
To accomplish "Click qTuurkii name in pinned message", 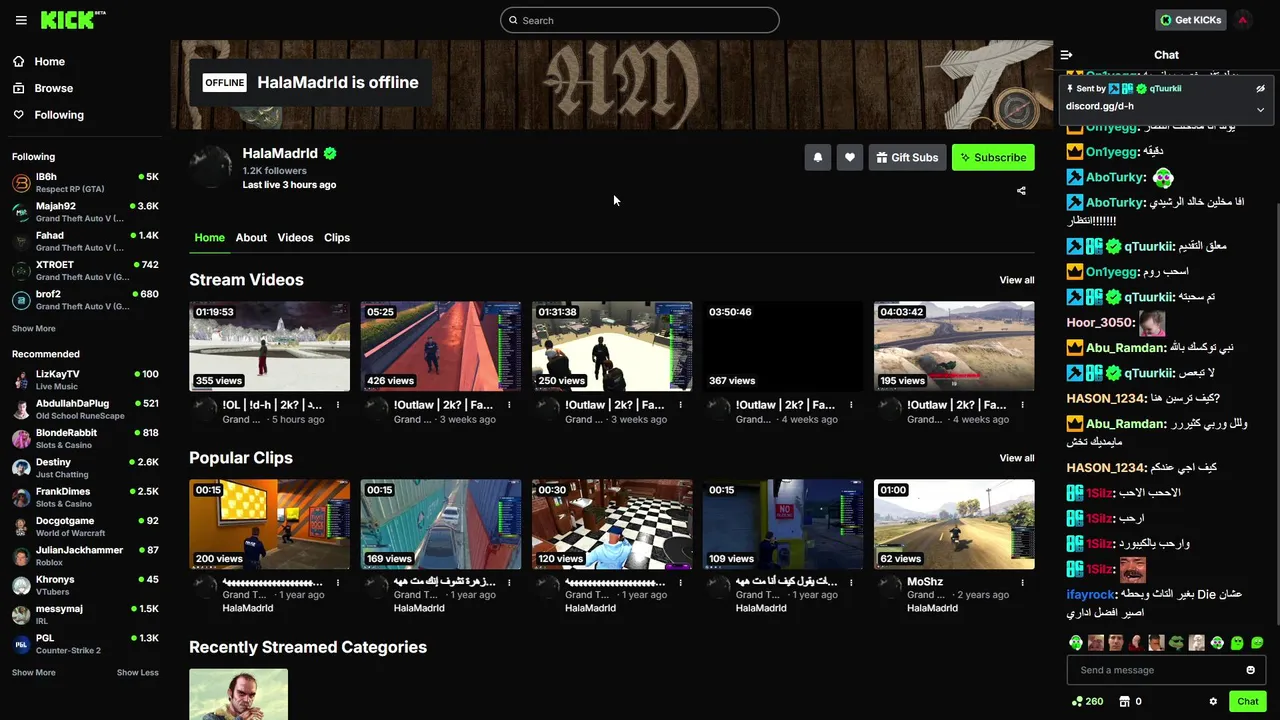I will (1166, 89).
